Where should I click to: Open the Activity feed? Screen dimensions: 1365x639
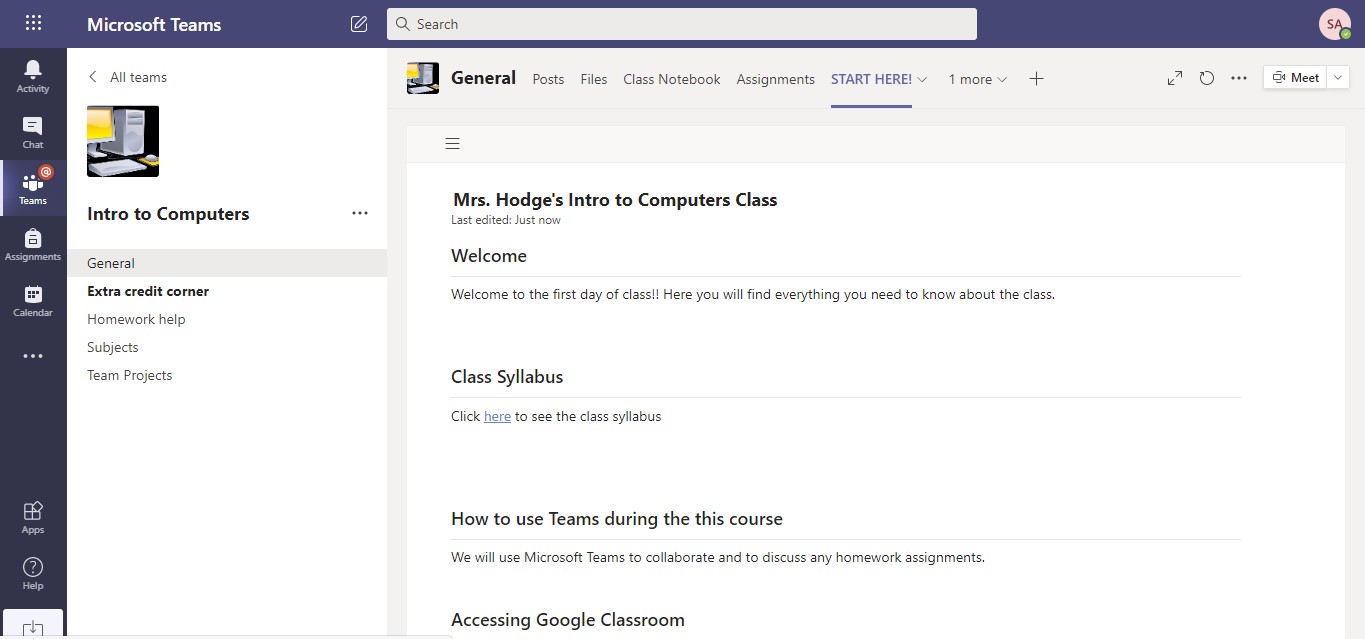pos(32,75)
